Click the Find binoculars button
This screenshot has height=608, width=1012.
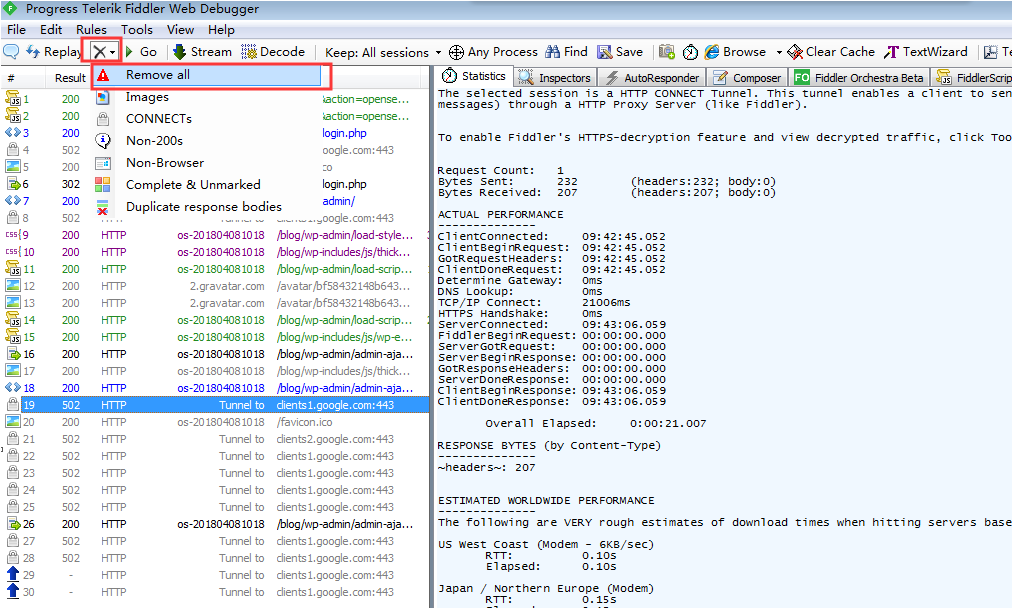pos(566,52)
